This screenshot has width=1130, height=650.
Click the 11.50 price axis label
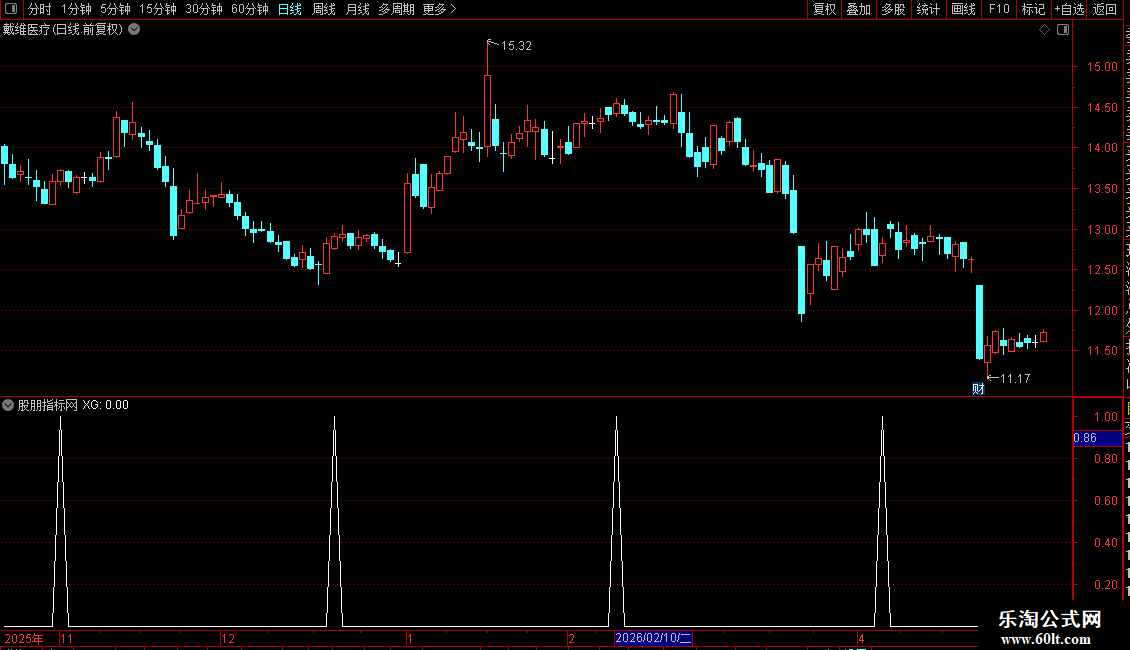point(1102,351)
